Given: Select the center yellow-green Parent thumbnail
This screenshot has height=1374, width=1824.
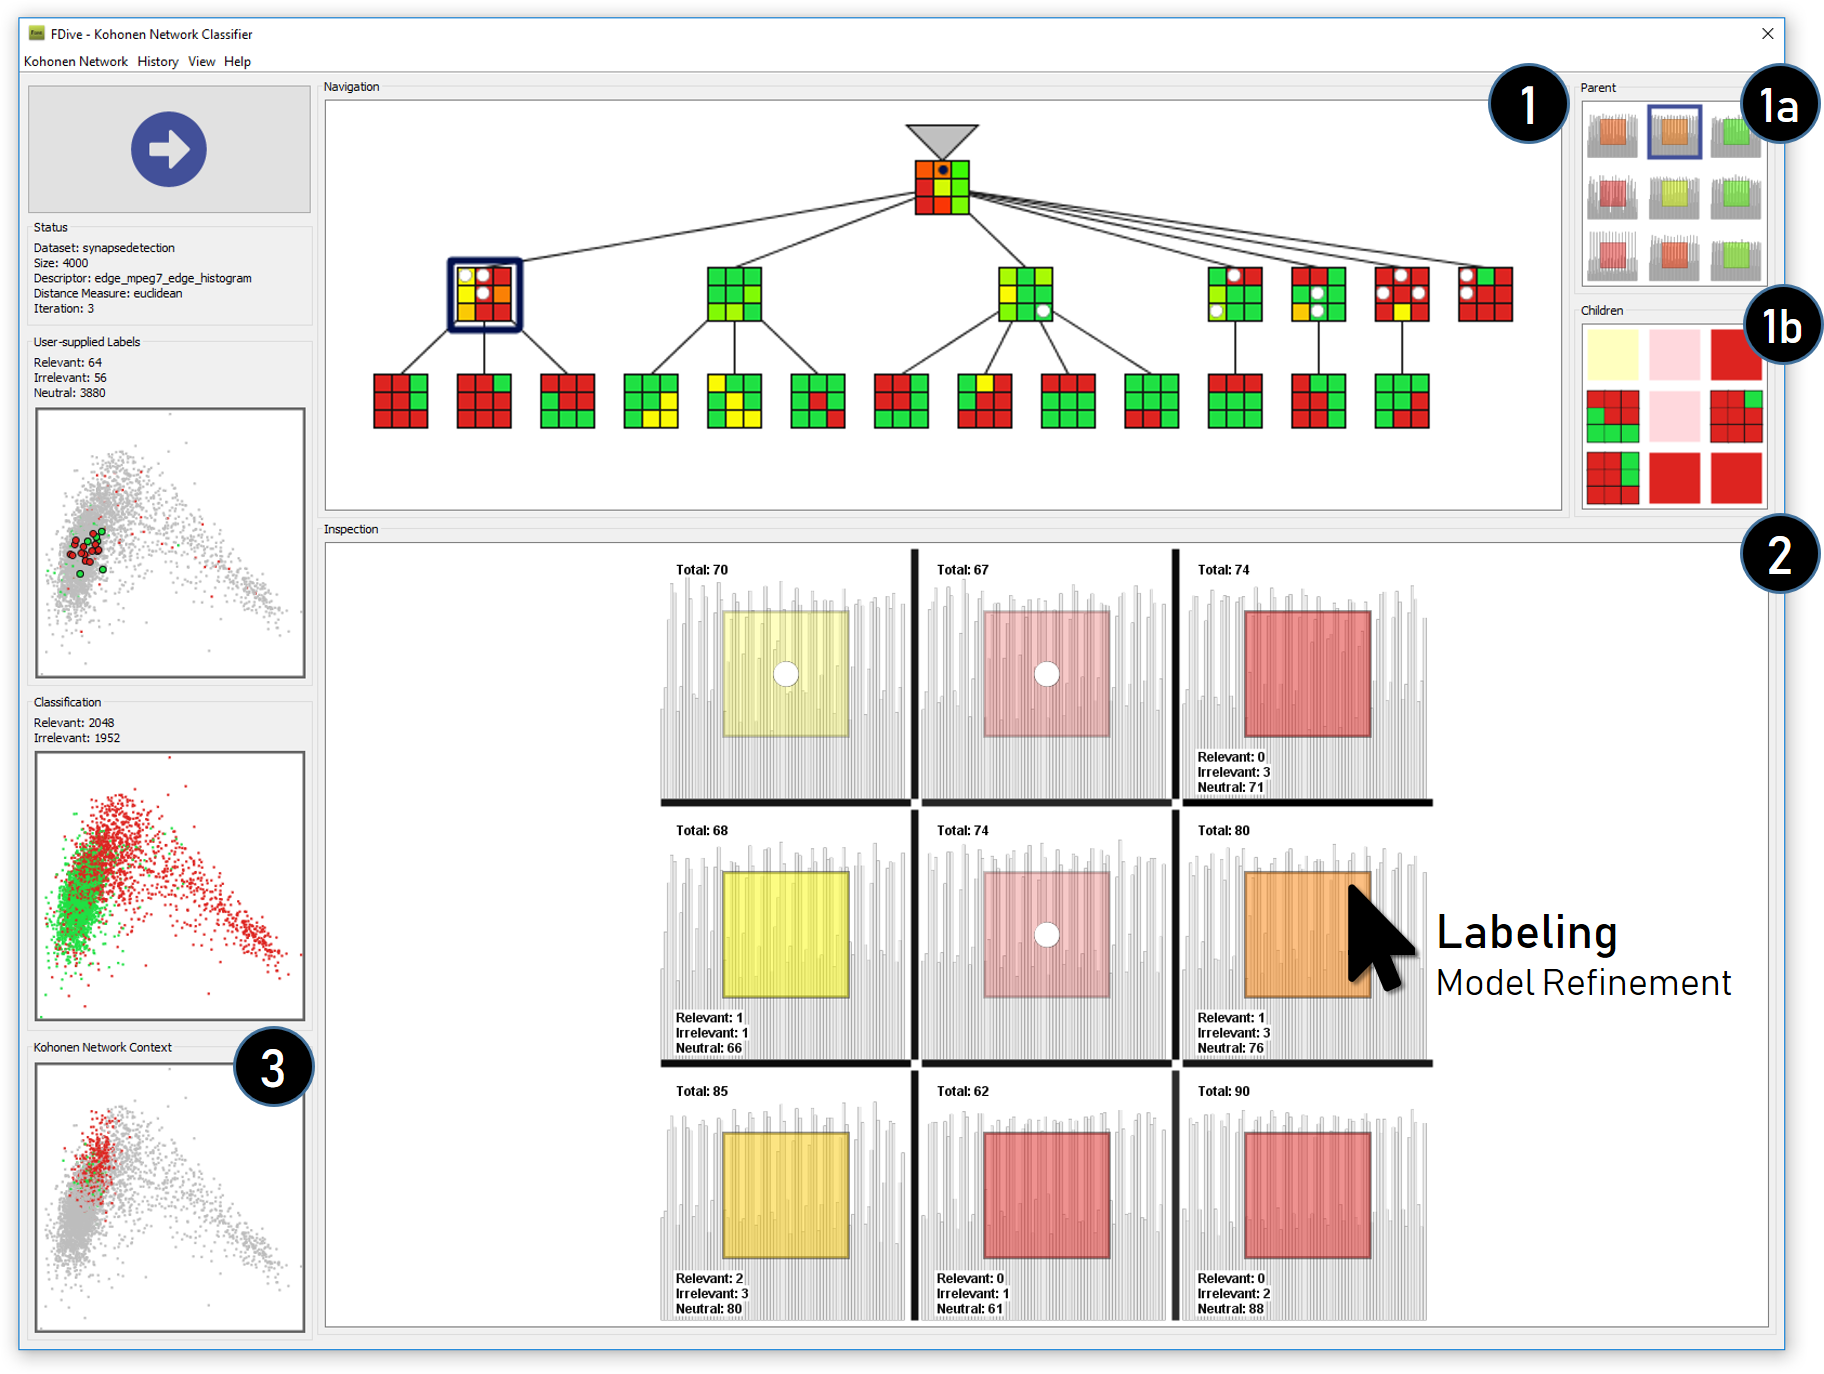Looking at the screenshot, I should [1674, 194].
